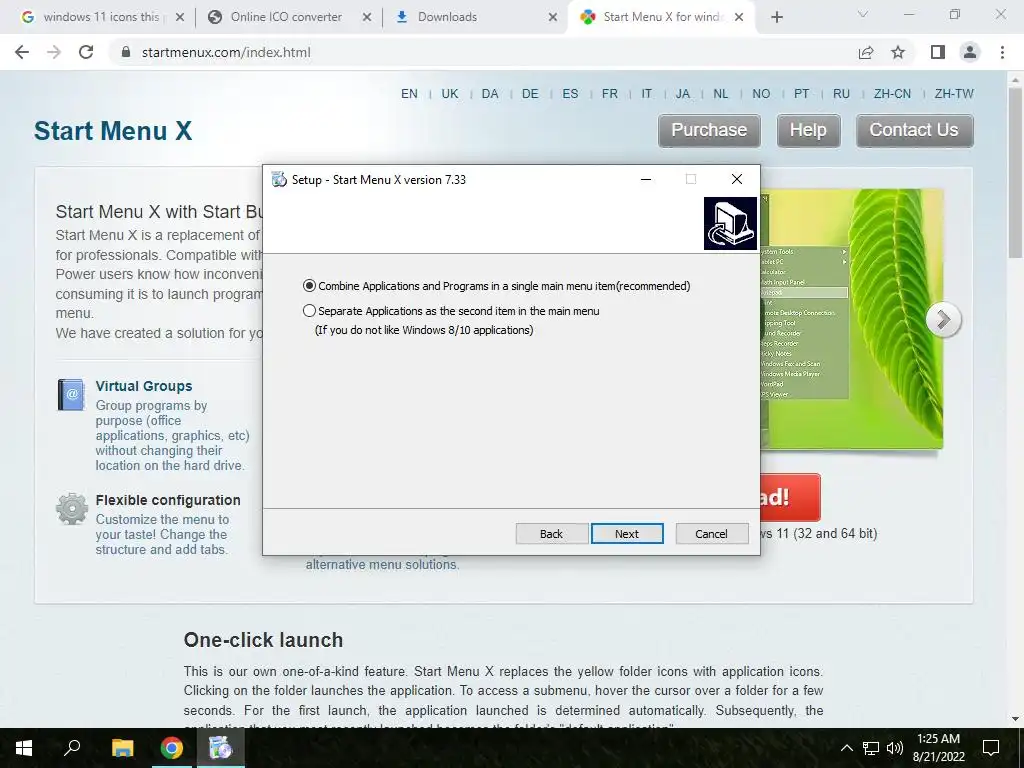Viewport: 1024px width, 768px height.
Task: Switch site language to NO
Action: pos(761,94)
